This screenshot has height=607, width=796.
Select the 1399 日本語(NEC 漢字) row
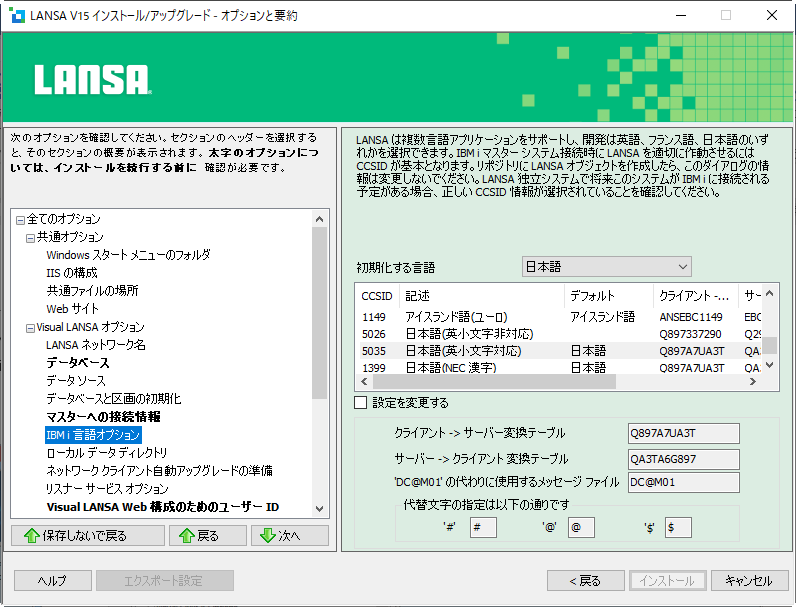[559, 367]
